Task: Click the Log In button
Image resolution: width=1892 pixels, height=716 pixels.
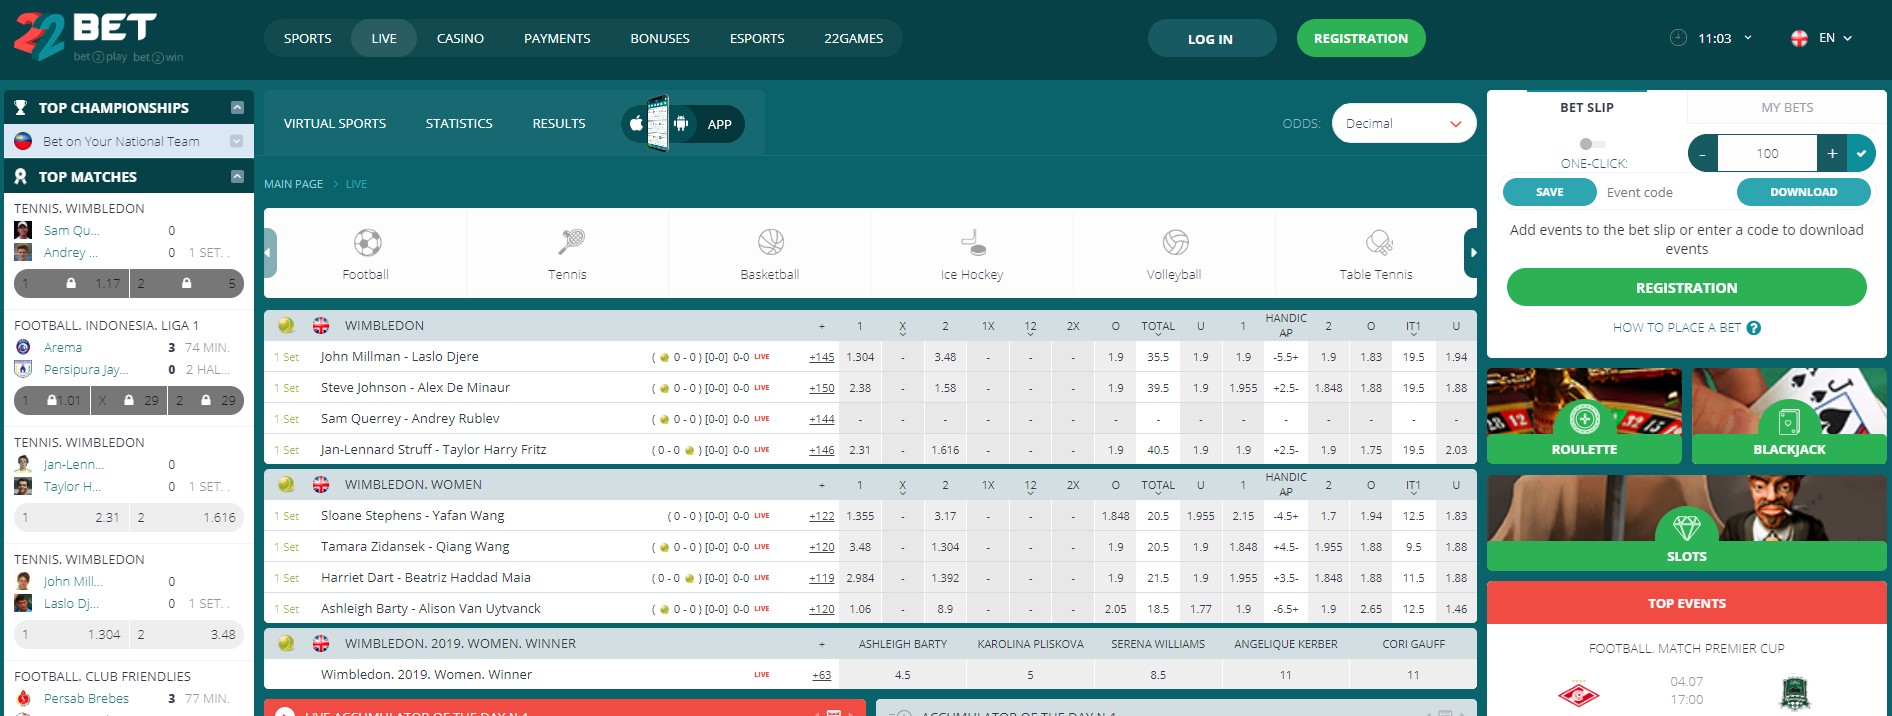Action: (x=1211, y=38)
